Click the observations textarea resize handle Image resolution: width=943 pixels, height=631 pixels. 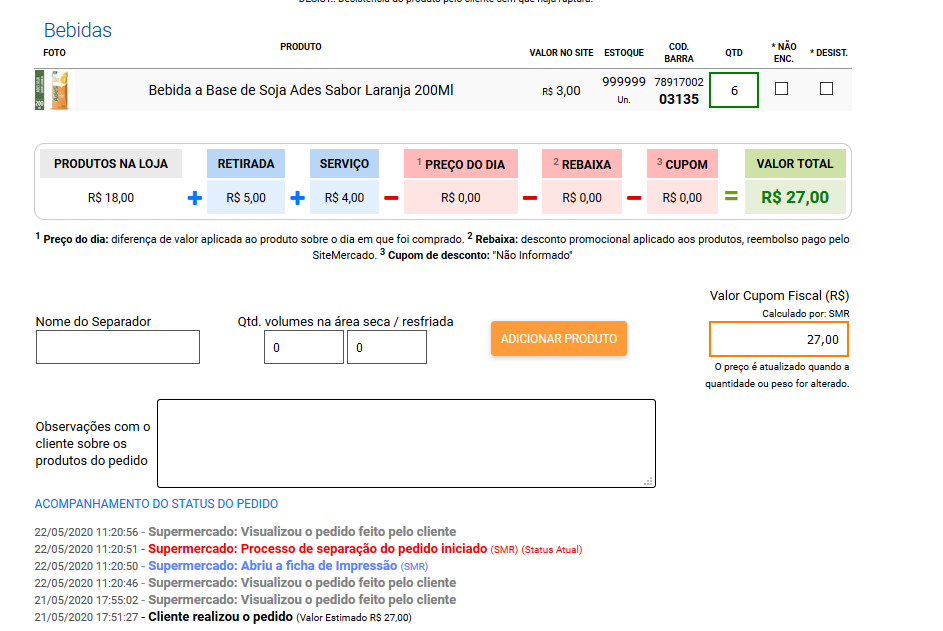(x=648, y=481)
